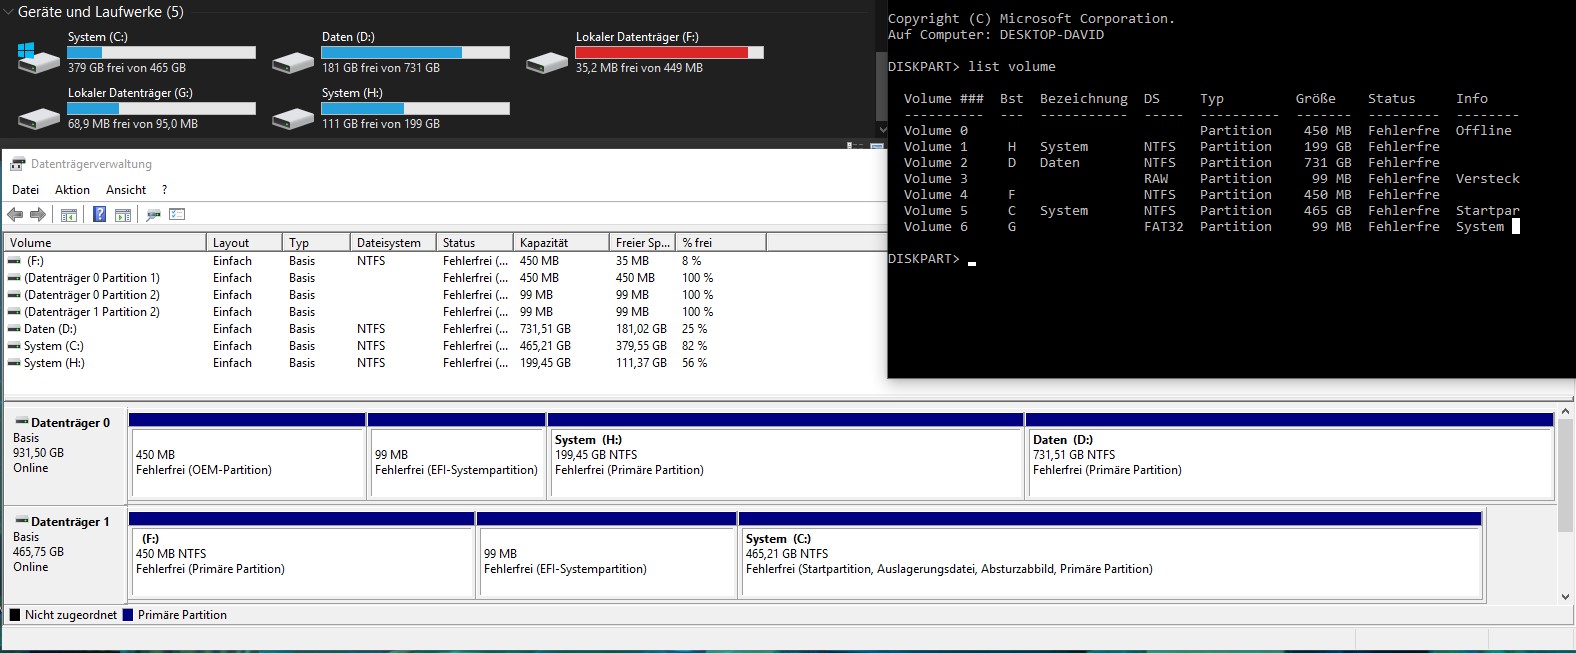Select the System (H:) partition block
The width and height of the screenshot is (1576, 653).
786,456
